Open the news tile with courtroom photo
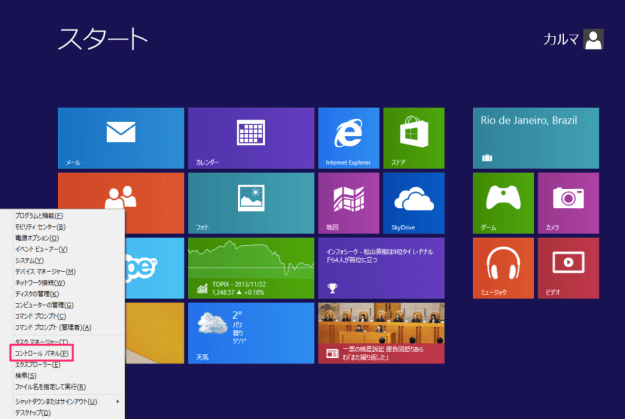The image size is (625, 419). click(381, 333)
